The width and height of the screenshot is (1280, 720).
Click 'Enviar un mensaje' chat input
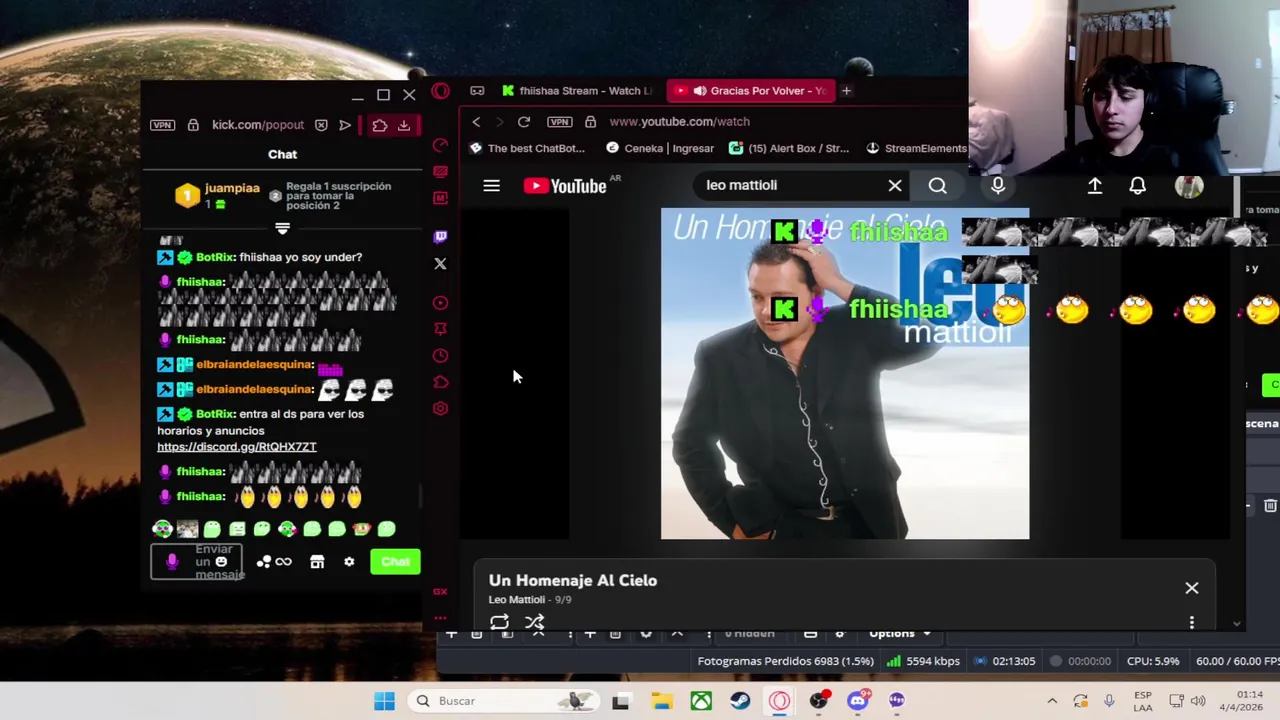198,562
